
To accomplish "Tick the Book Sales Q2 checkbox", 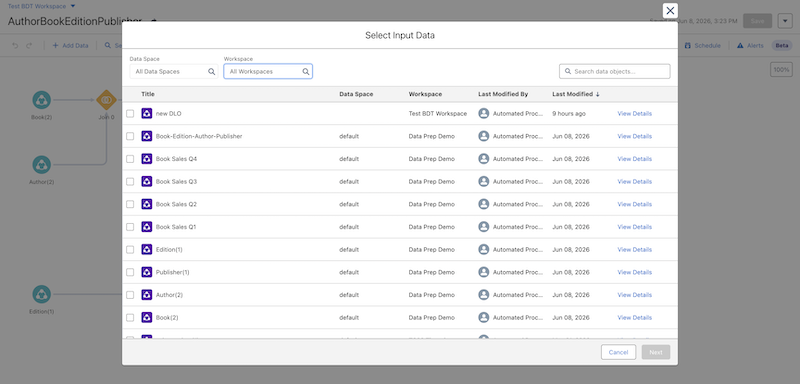I will pyautogui.click(x=130, y=204).
